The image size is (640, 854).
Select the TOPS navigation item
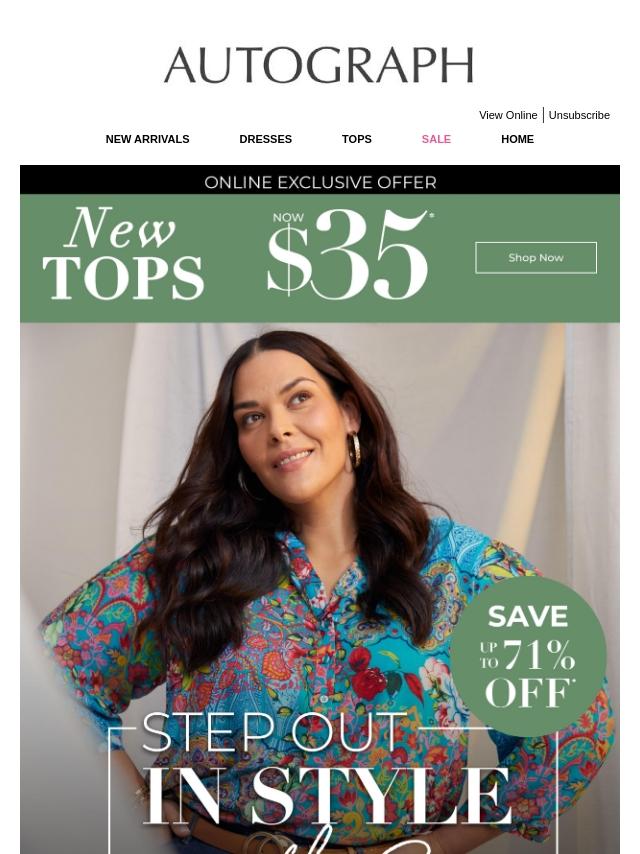click(x=357, y=139)
